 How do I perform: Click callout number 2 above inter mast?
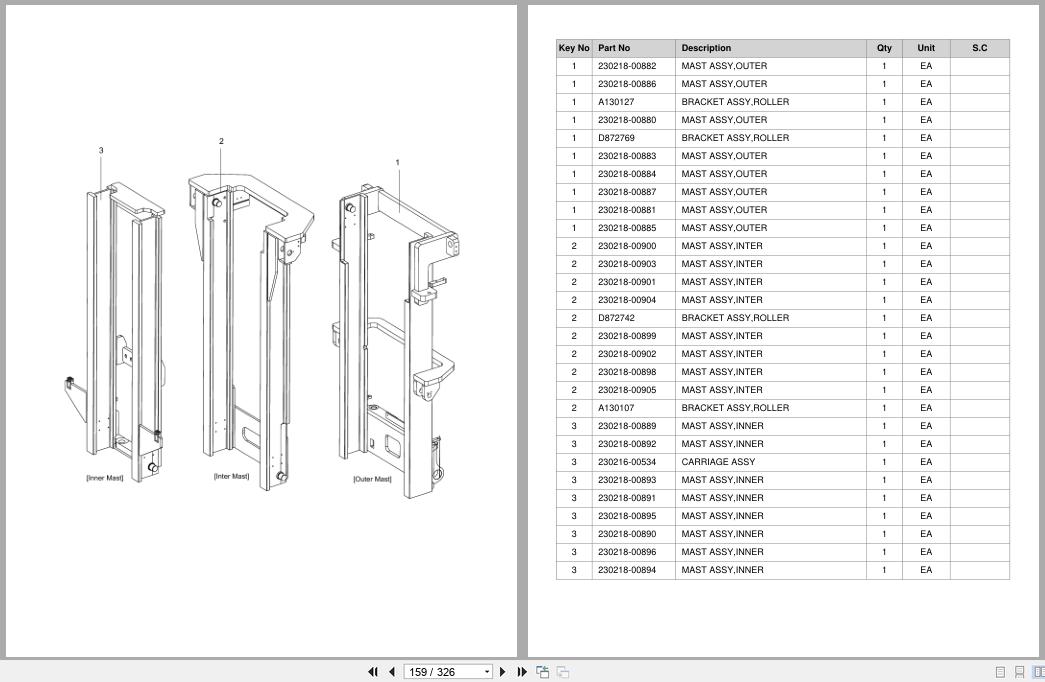pyautogui.click(x=221, y=141)
